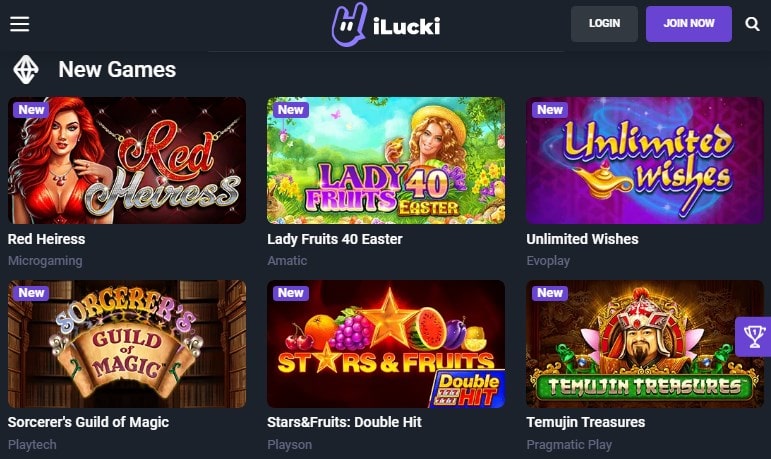The height and width of the screenshot is (459, 771).
Task: Open Temujin Treasures game thumbnail
Action: pos(645,344)
